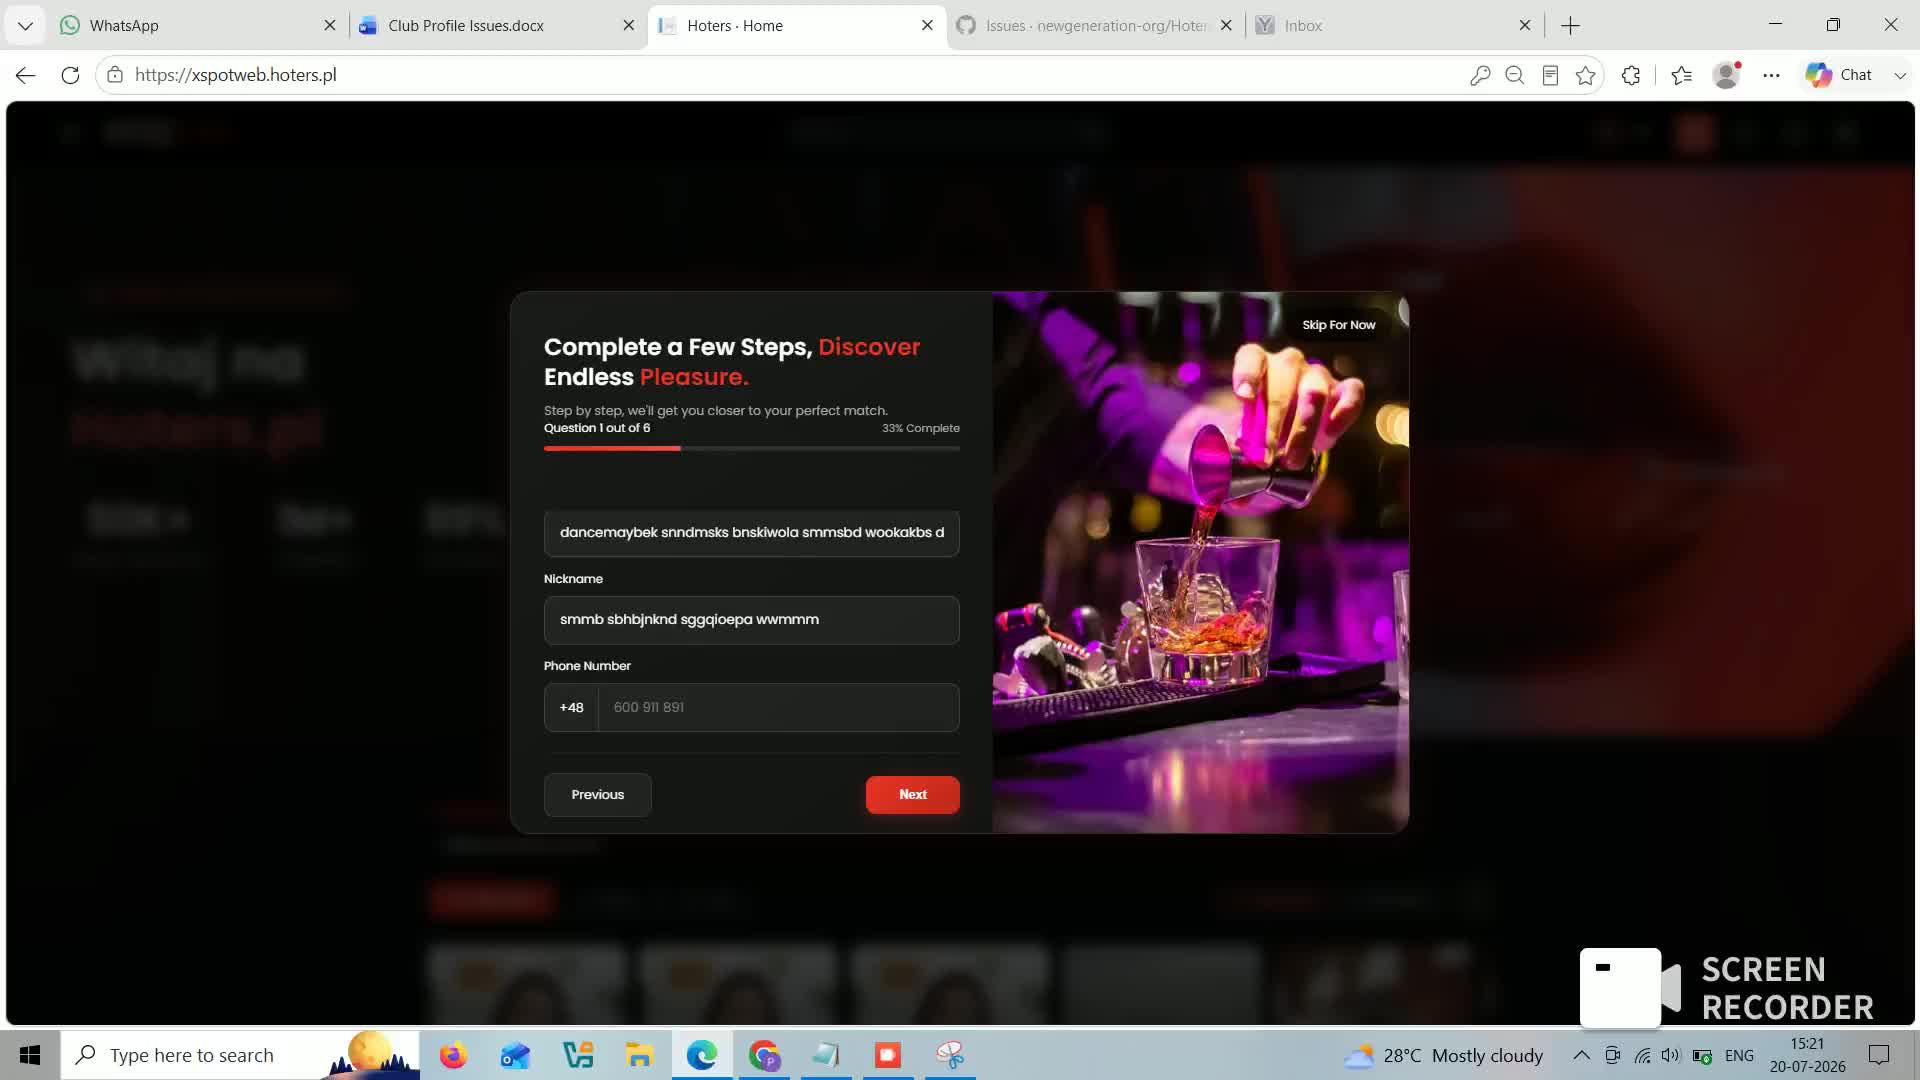The width and height of the screenshot is (1920, 1080).
Task: Close the Inbox tab
Action: point(1525,26)
